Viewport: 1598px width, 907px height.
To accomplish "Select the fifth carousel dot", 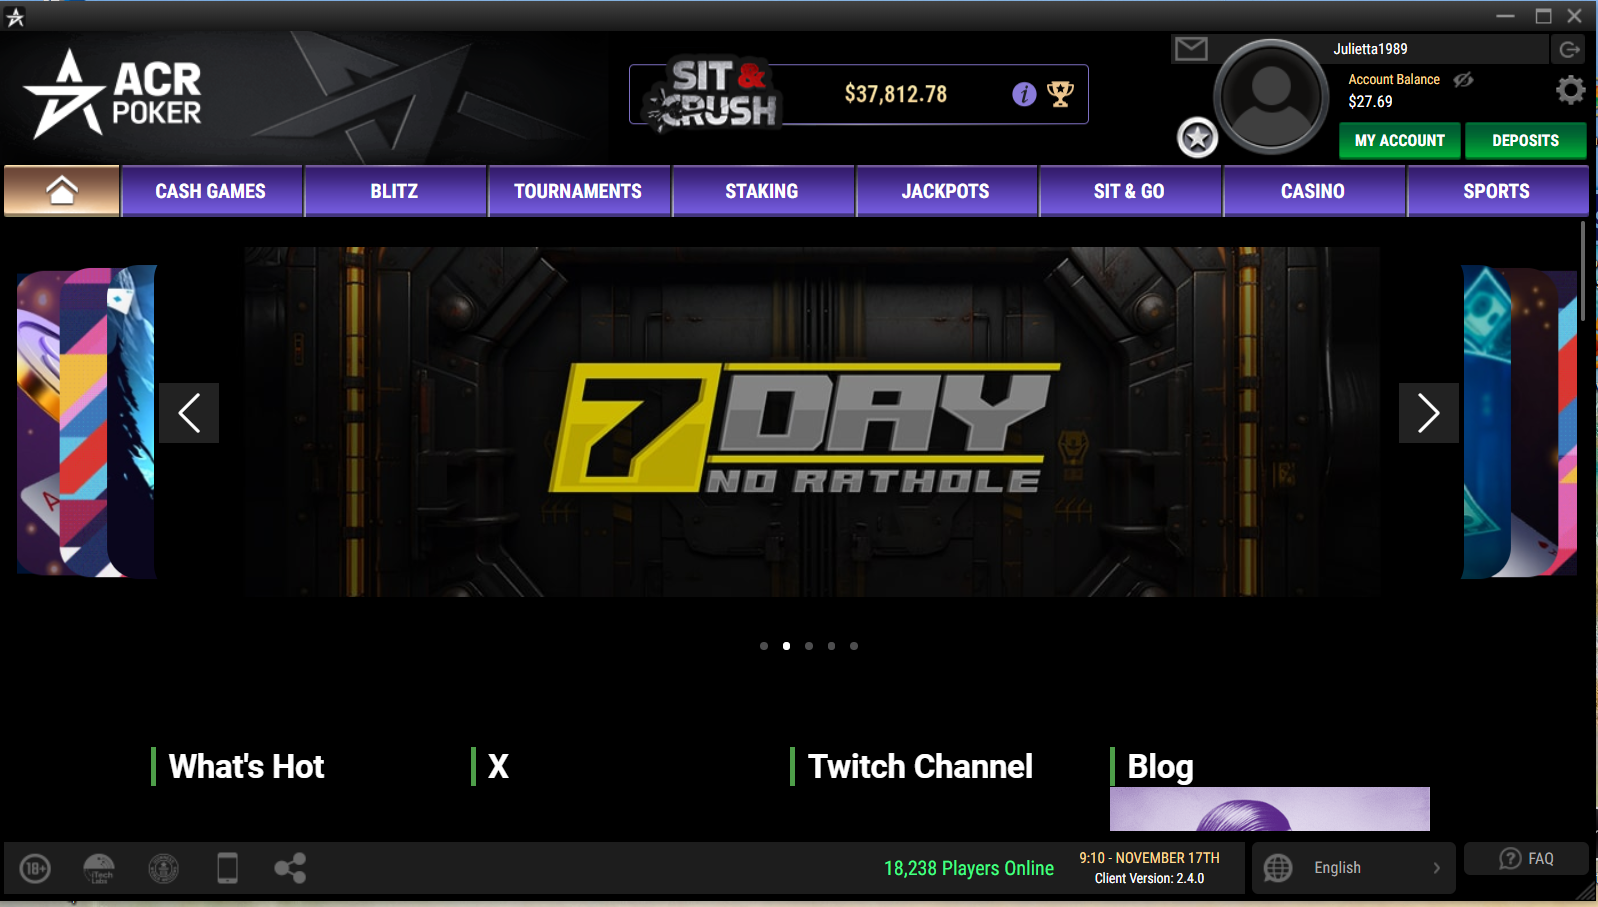I will pyautogui.click(x=854, y=646).
